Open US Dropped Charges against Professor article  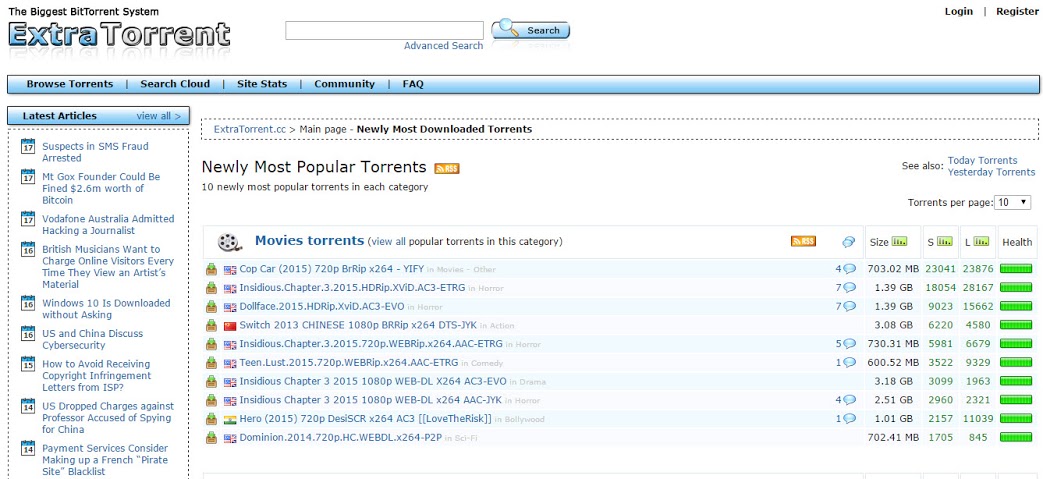(x=108, y=418)
